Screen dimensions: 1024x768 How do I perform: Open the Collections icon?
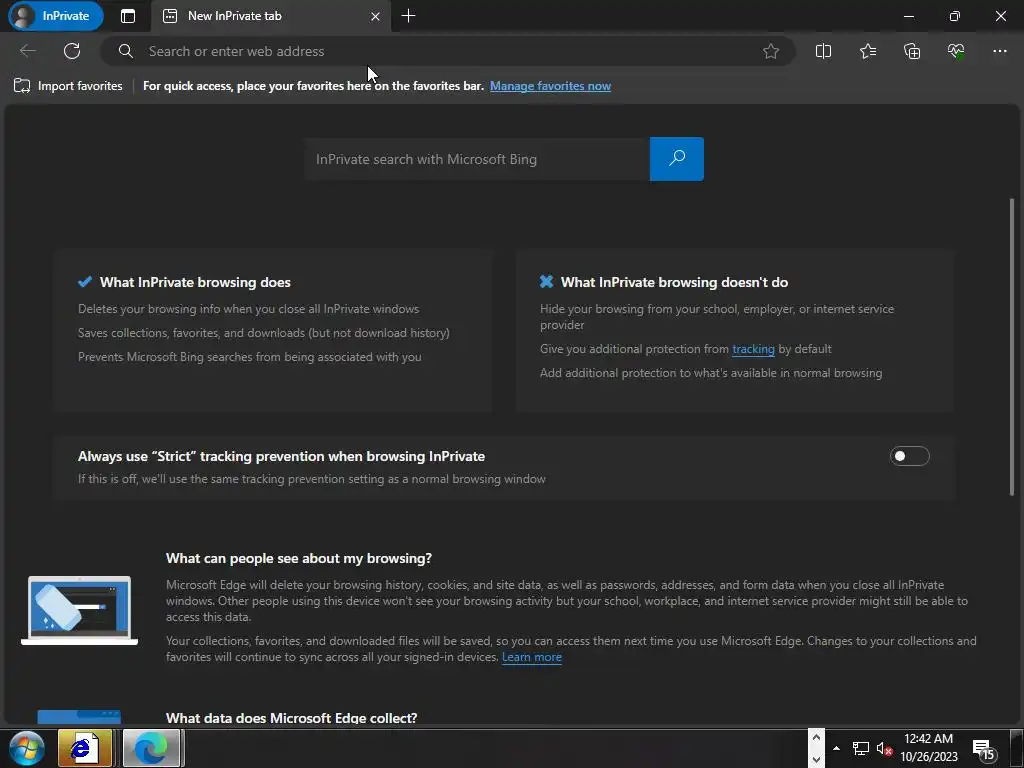tap(912, 51)
